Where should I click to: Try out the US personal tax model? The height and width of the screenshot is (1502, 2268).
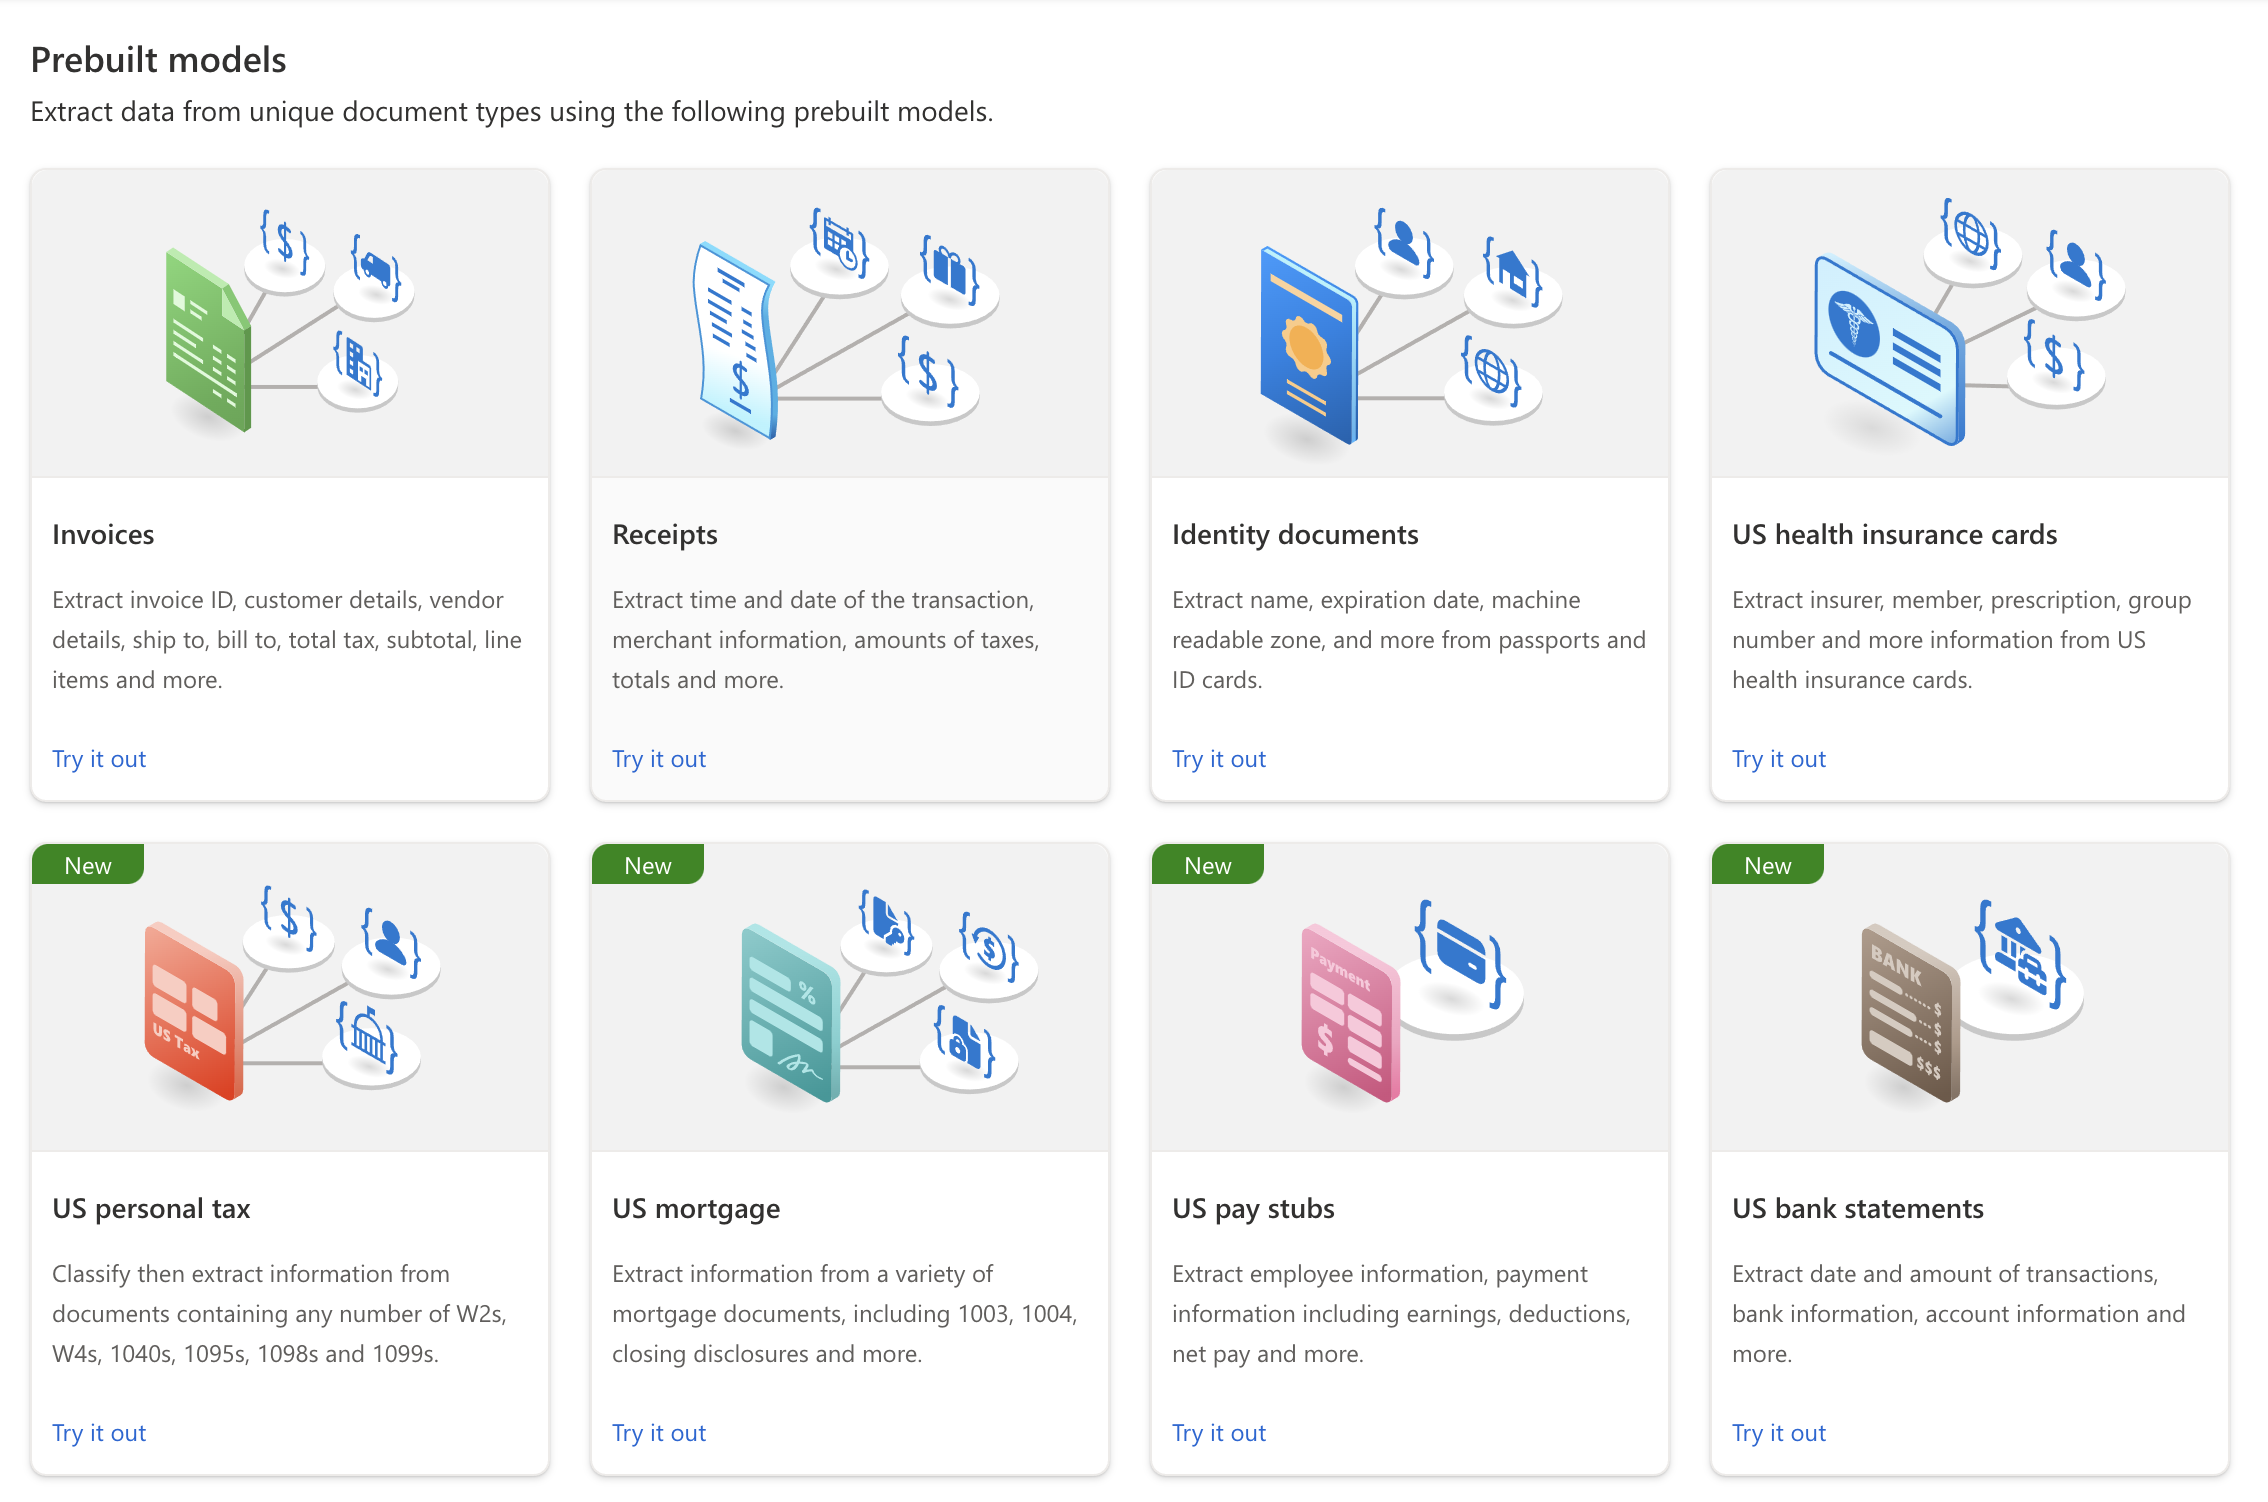(x=99, y=1433)
